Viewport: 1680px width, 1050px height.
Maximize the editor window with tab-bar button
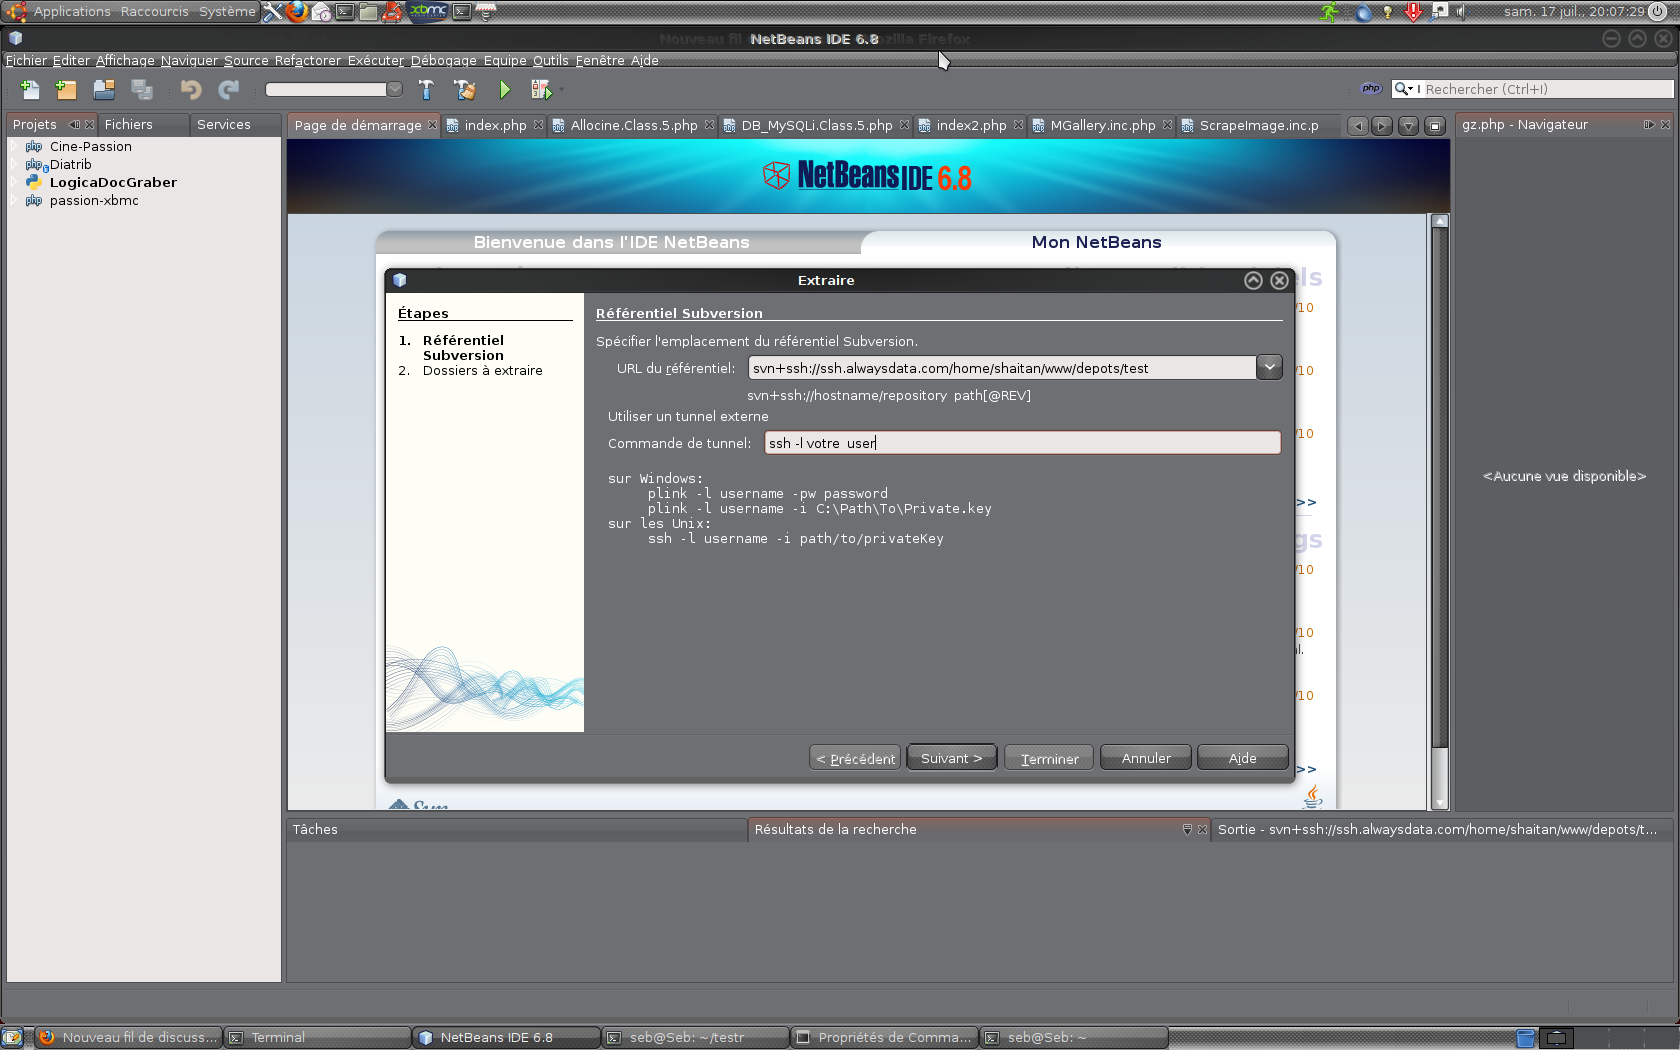coord(1435,126)
